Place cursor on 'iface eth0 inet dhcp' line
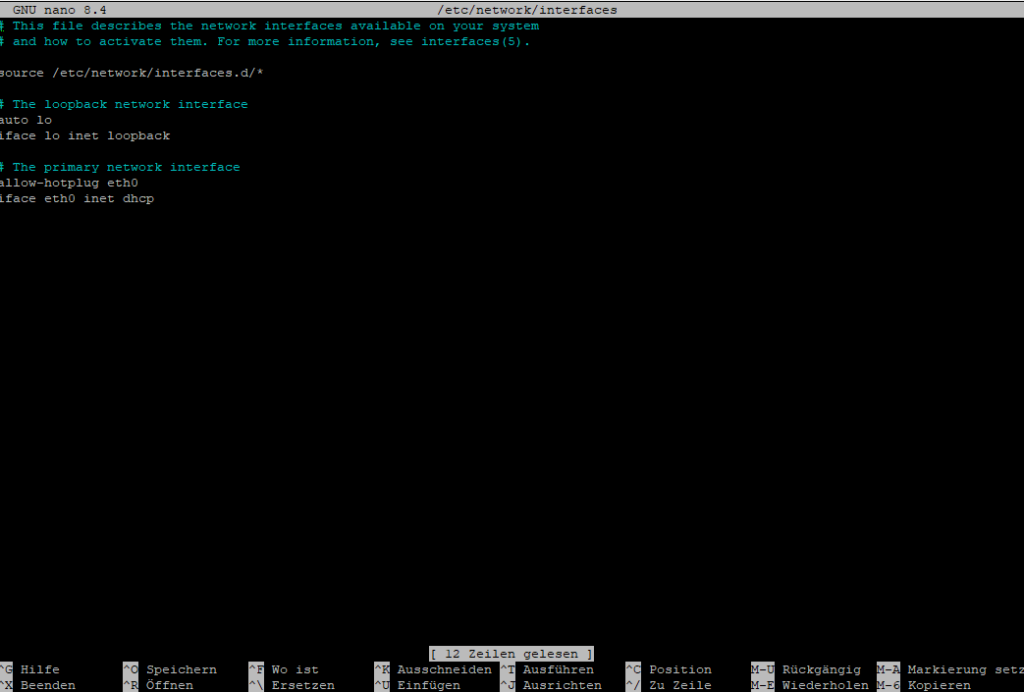1024x692 pixels. 78,199
